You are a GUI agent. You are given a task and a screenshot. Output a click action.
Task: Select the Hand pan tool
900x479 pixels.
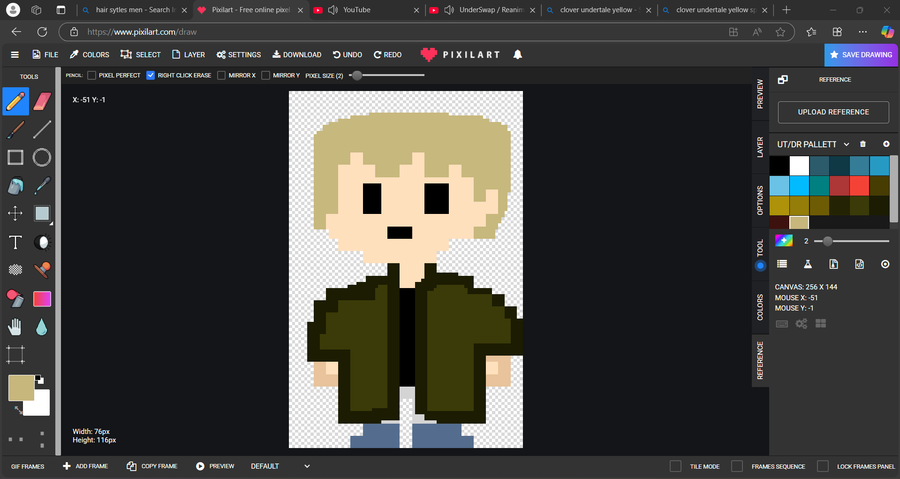[x=15, y=327]
